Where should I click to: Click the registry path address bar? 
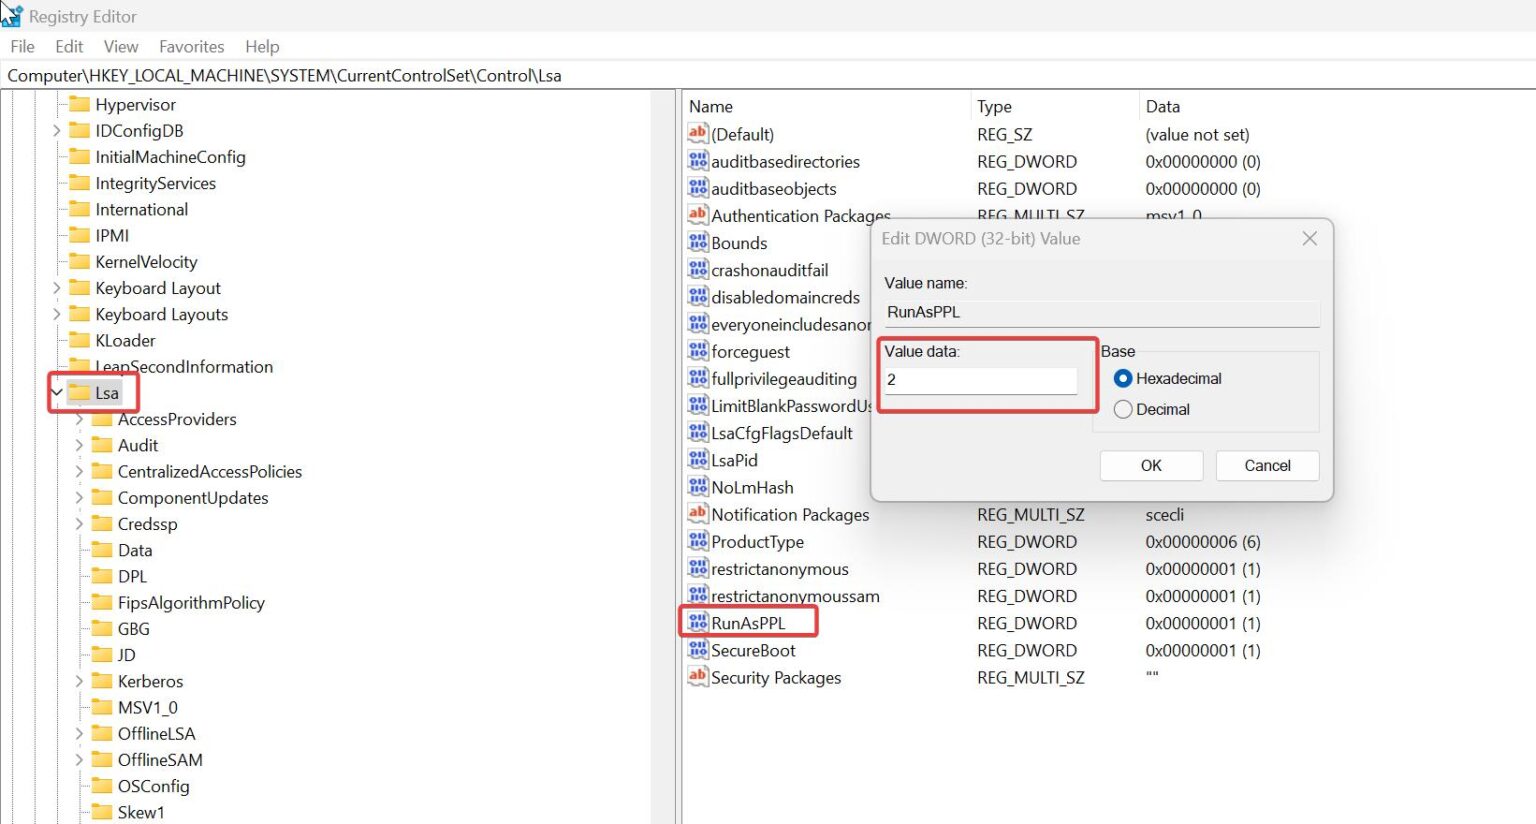coord(400,75)
